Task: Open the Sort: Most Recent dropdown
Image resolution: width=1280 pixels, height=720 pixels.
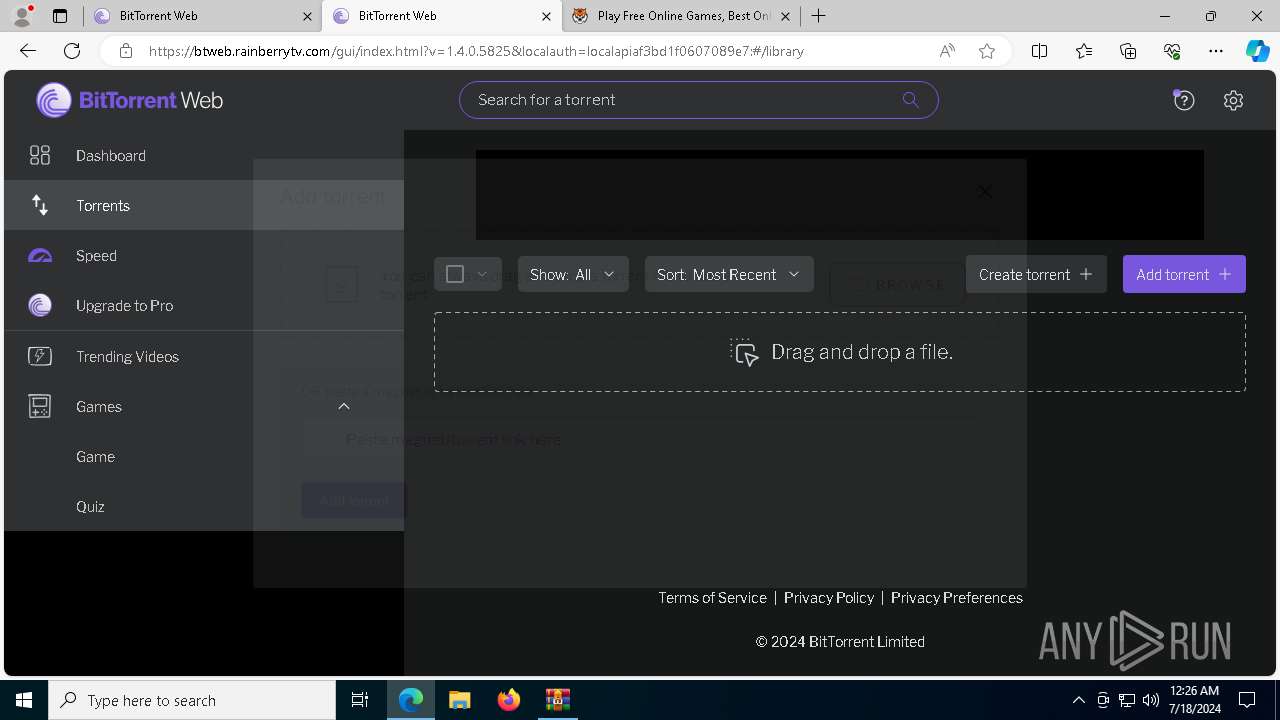Action: coord(729,274)
